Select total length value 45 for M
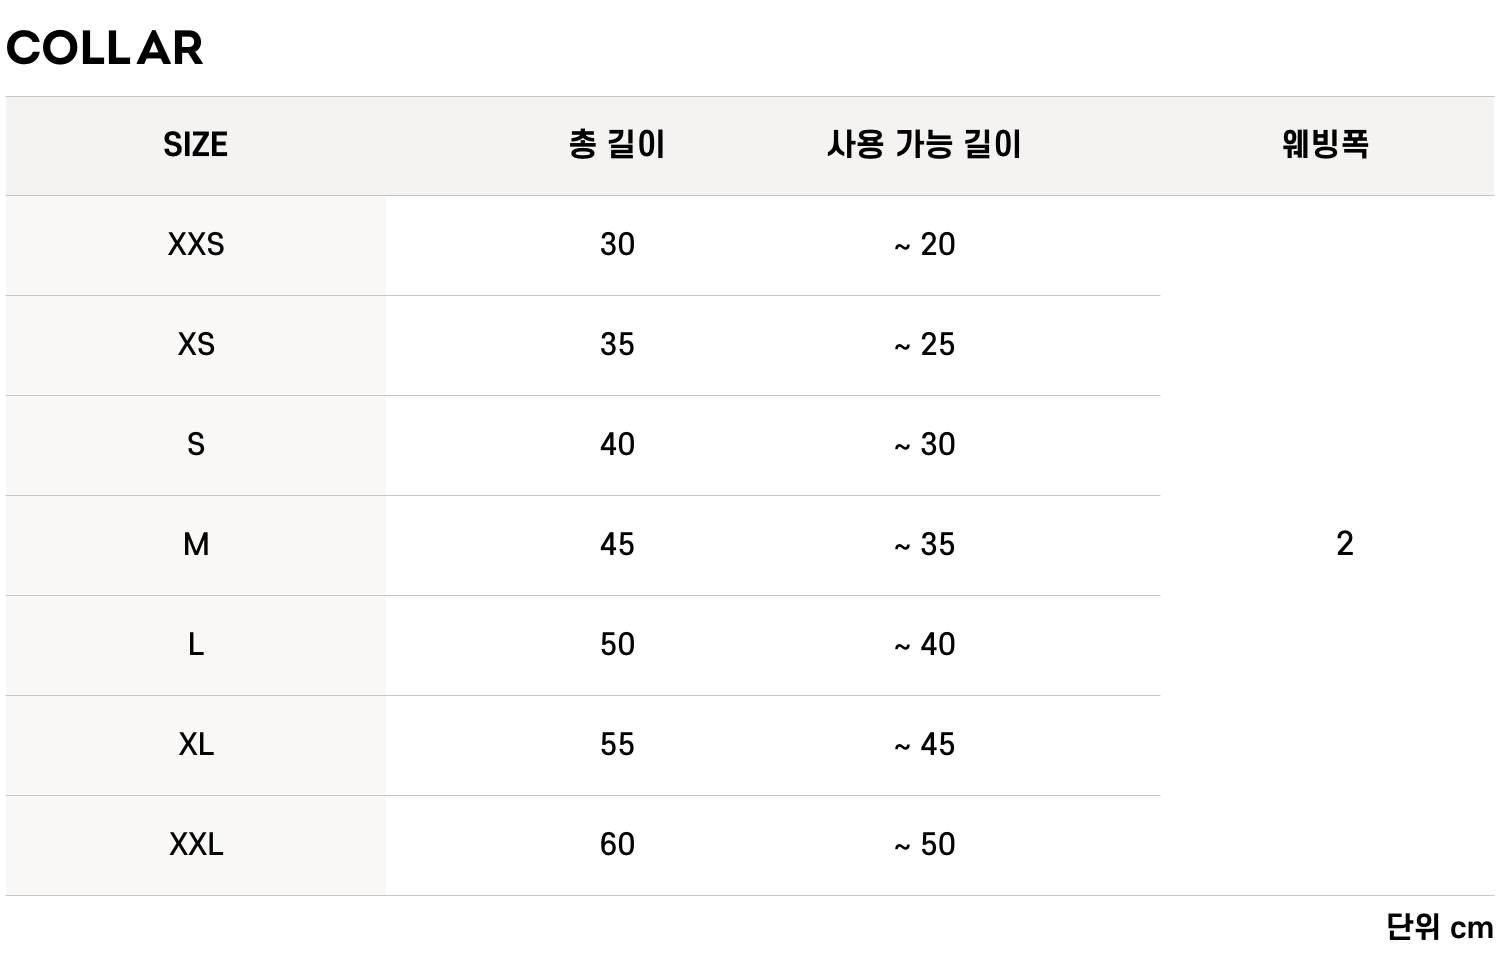This screenshot has width=1500, height=979. (x=617, y=545)
